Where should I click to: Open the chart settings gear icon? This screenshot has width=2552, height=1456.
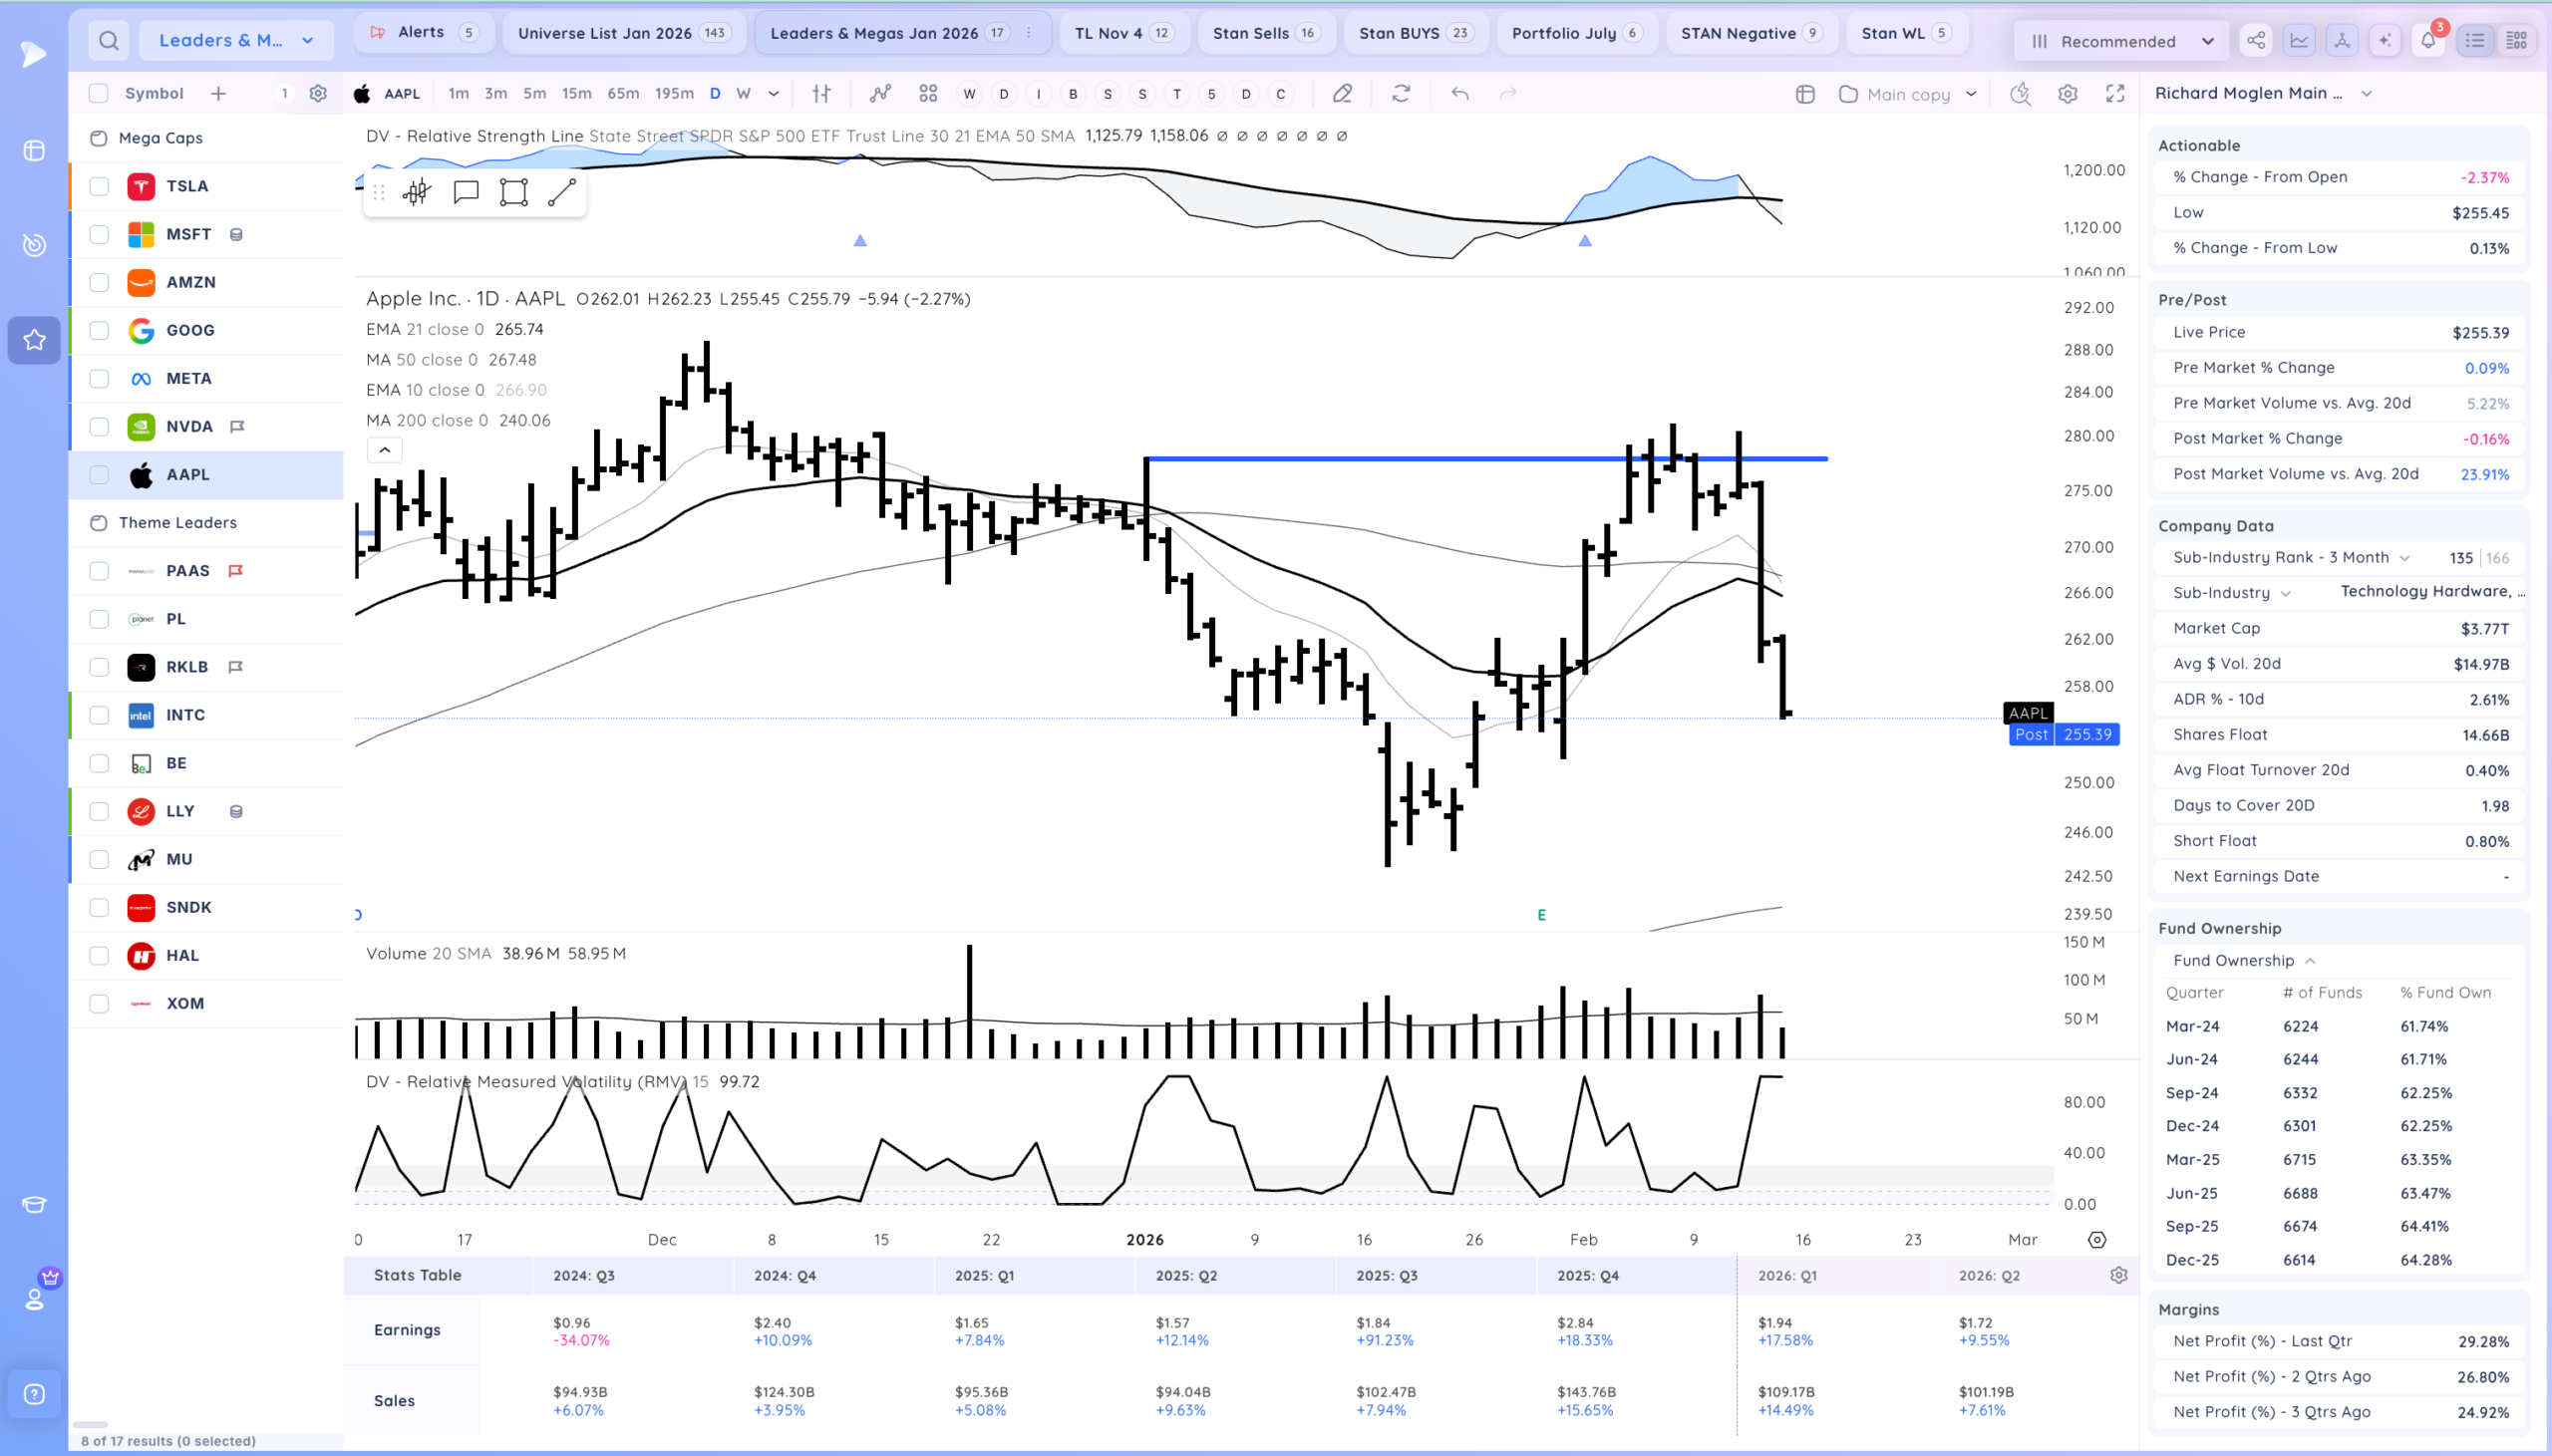tap(2068, 93)
